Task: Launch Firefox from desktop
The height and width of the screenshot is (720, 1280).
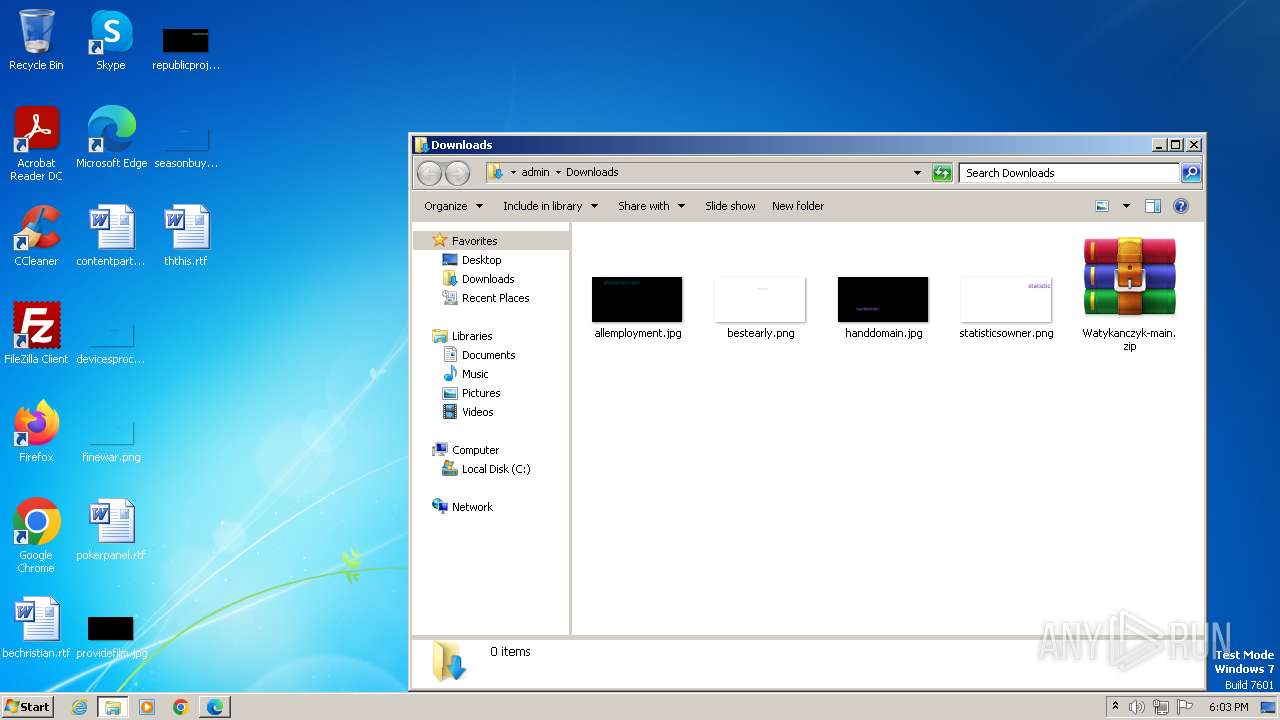Action: point(36,432)
